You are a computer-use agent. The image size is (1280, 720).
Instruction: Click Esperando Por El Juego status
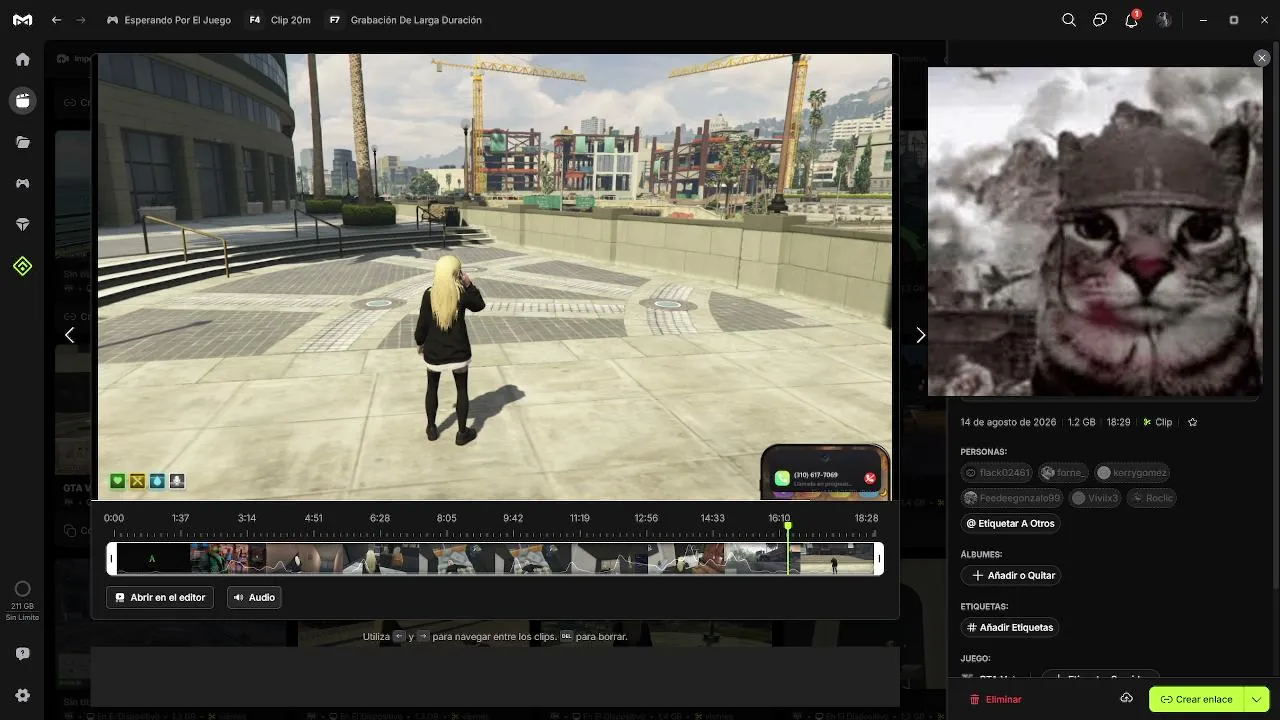[x=169, y=20]
